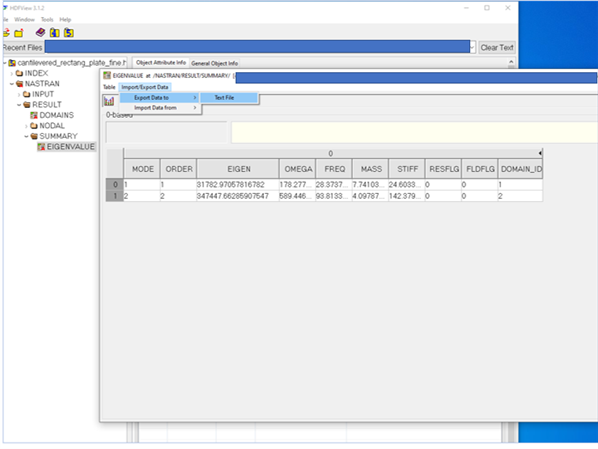Click the HDF4 library version icon
Screen dimensions: 598x449
pos(55,33)
